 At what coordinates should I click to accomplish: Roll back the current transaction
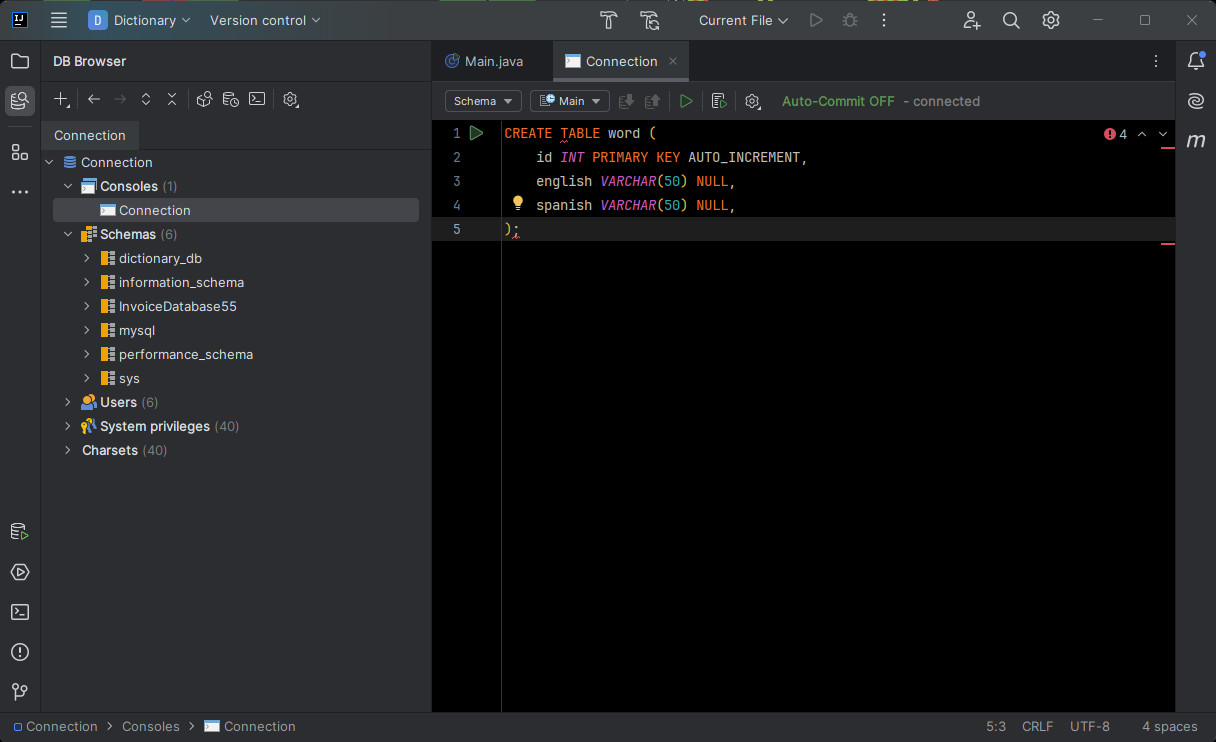click(x=652, y=100)
